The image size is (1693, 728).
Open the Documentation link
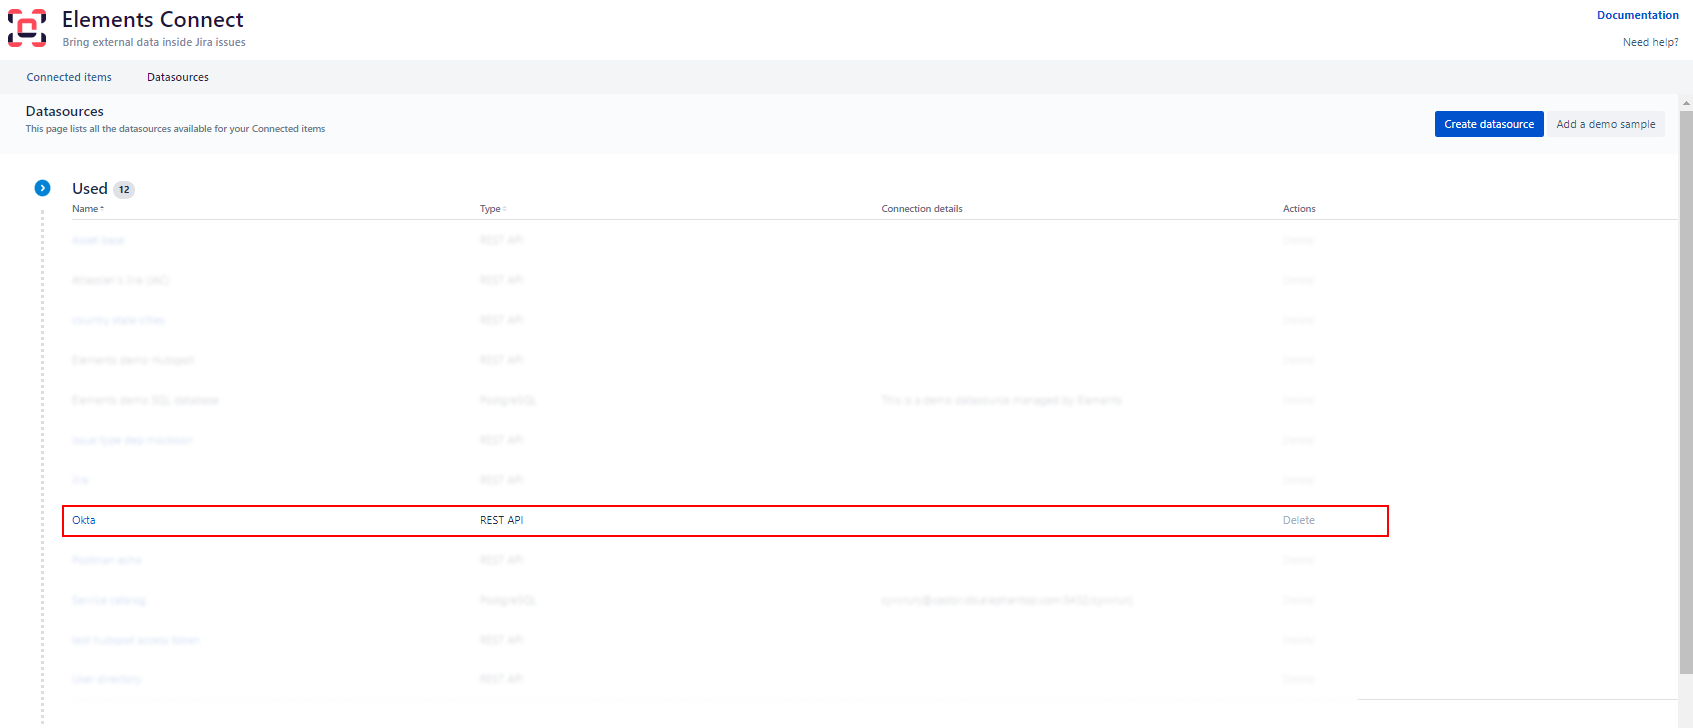(x=1637, y=15)
